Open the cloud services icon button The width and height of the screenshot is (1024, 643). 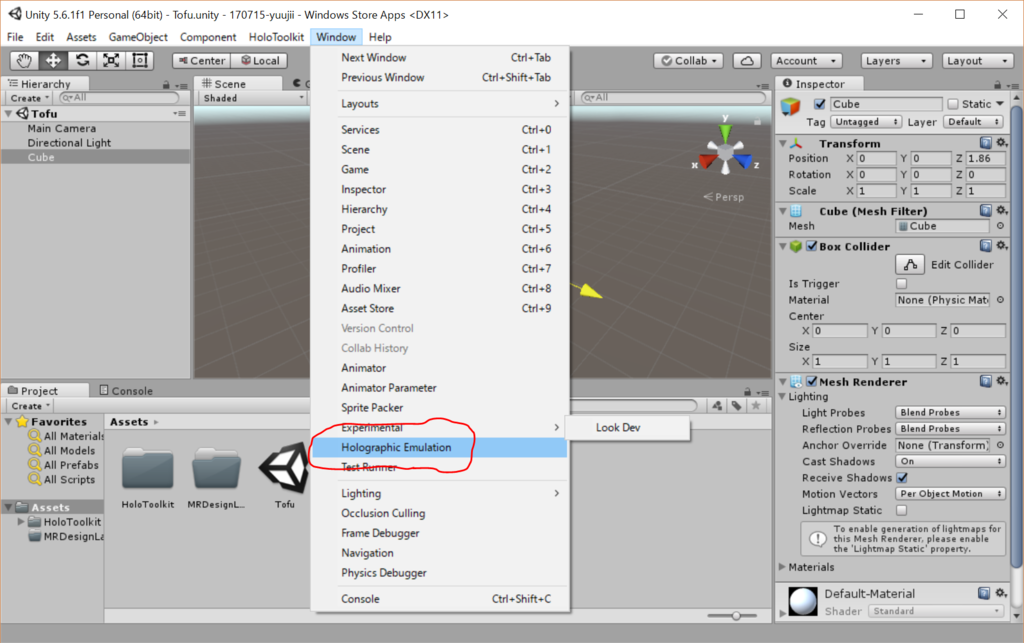click(x=746, y=61)
